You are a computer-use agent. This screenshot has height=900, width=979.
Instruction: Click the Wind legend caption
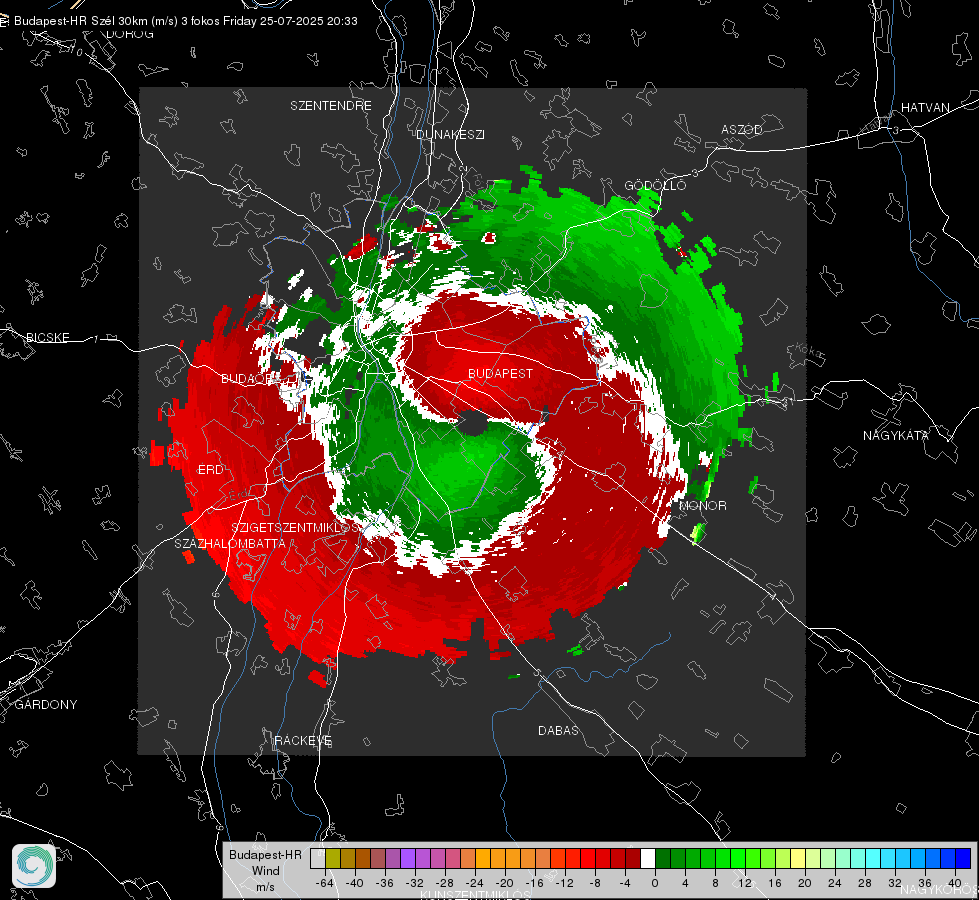(x=265, y=870)
